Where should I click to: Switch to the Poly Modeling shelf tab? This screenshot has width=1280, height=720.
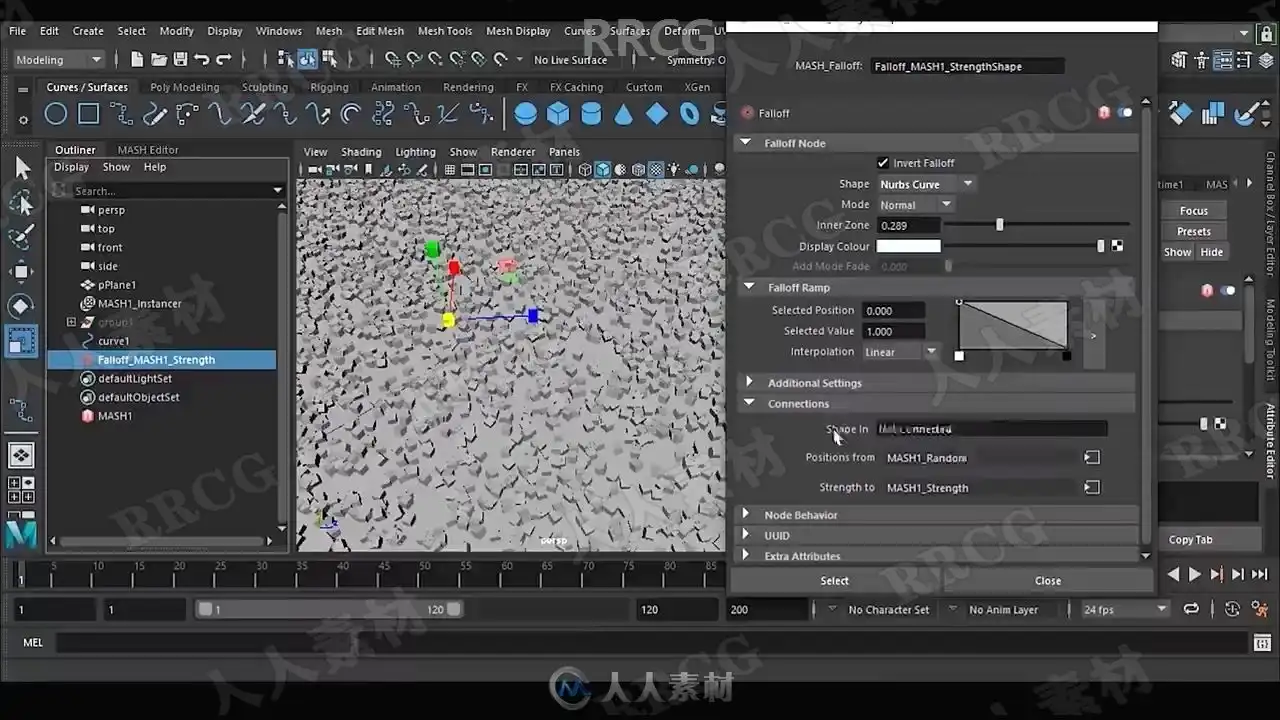185,87
